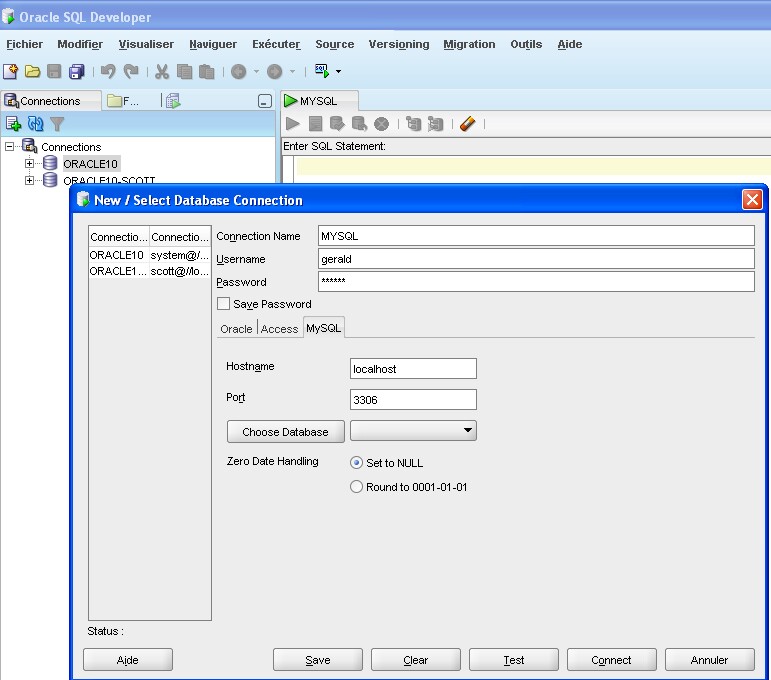Expand the ORACLE10 connection tree node

click(x=30, y=163)
